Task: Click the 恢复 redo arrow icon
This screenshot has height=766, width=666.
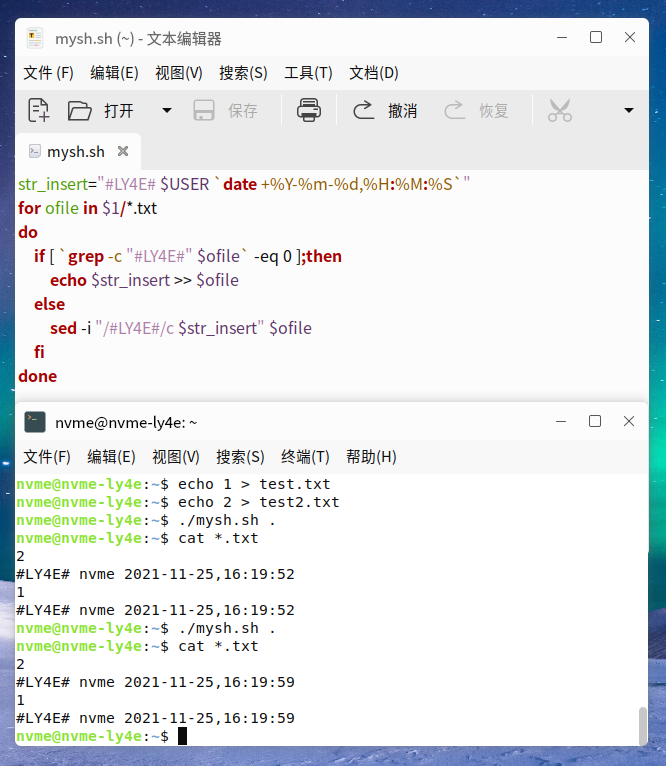Action: [454, 110]
